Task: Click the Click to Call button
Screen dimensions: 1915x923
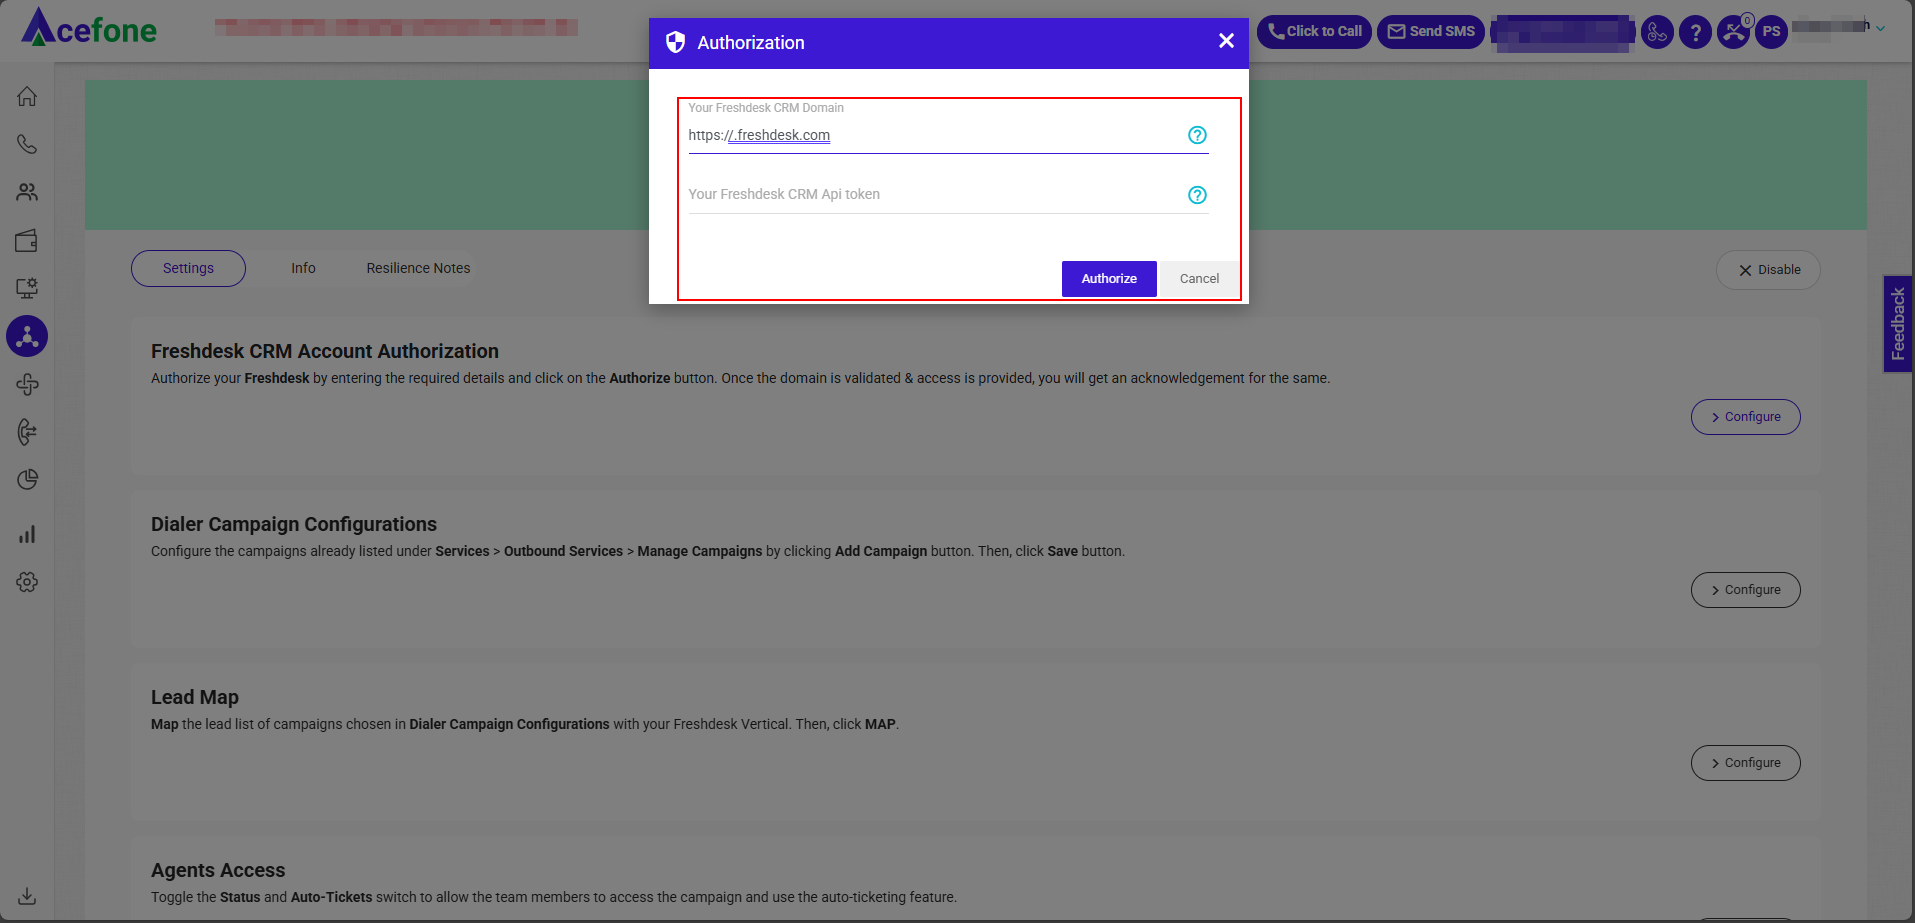Action: (x=1314, y=32)
